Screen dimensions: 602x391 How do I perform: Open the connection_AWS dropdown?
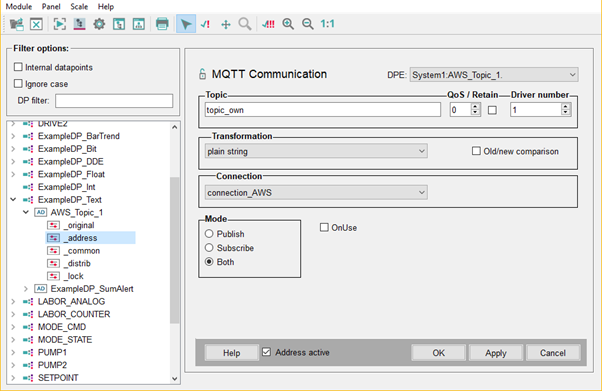coord(316,192)
